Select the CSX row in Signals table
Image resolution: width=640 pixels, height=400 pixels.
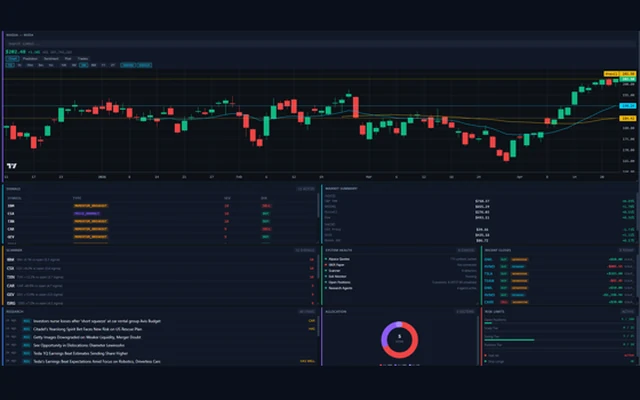coord(161,213)
